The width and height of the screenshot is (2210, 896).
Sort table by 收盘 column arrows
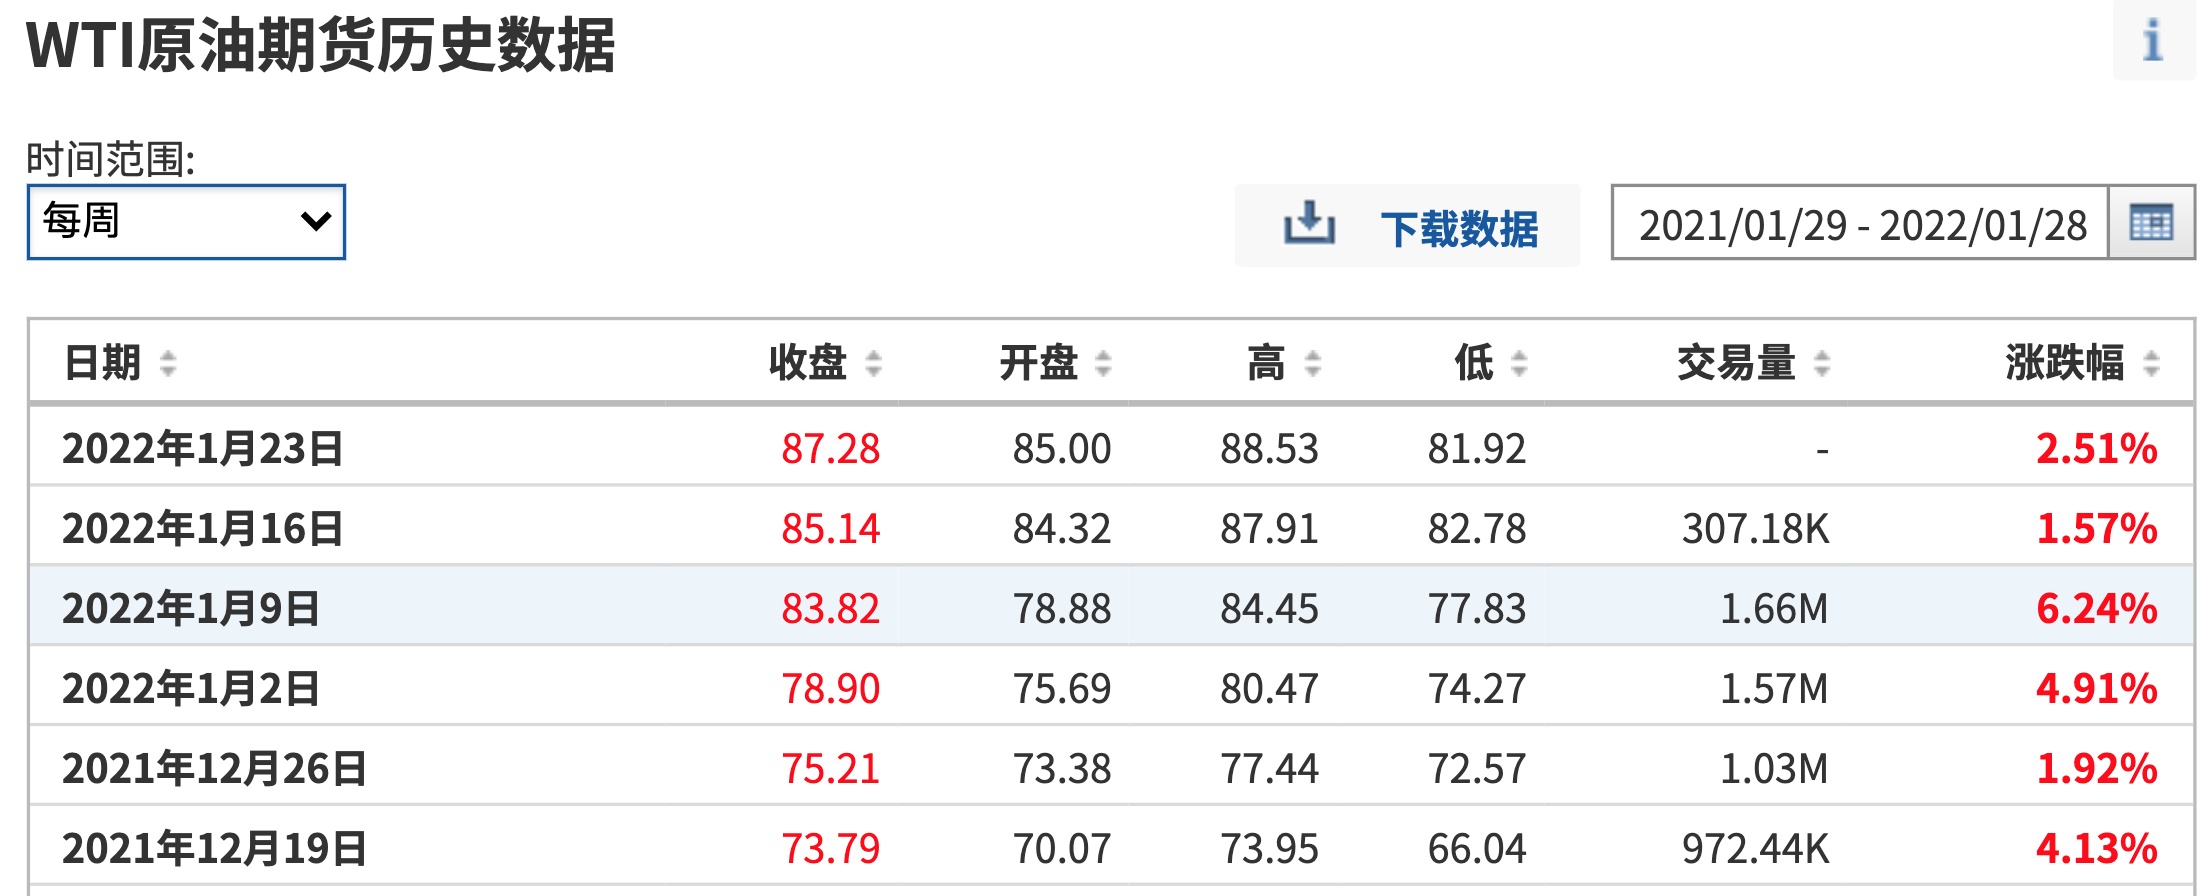coord(873,363)
